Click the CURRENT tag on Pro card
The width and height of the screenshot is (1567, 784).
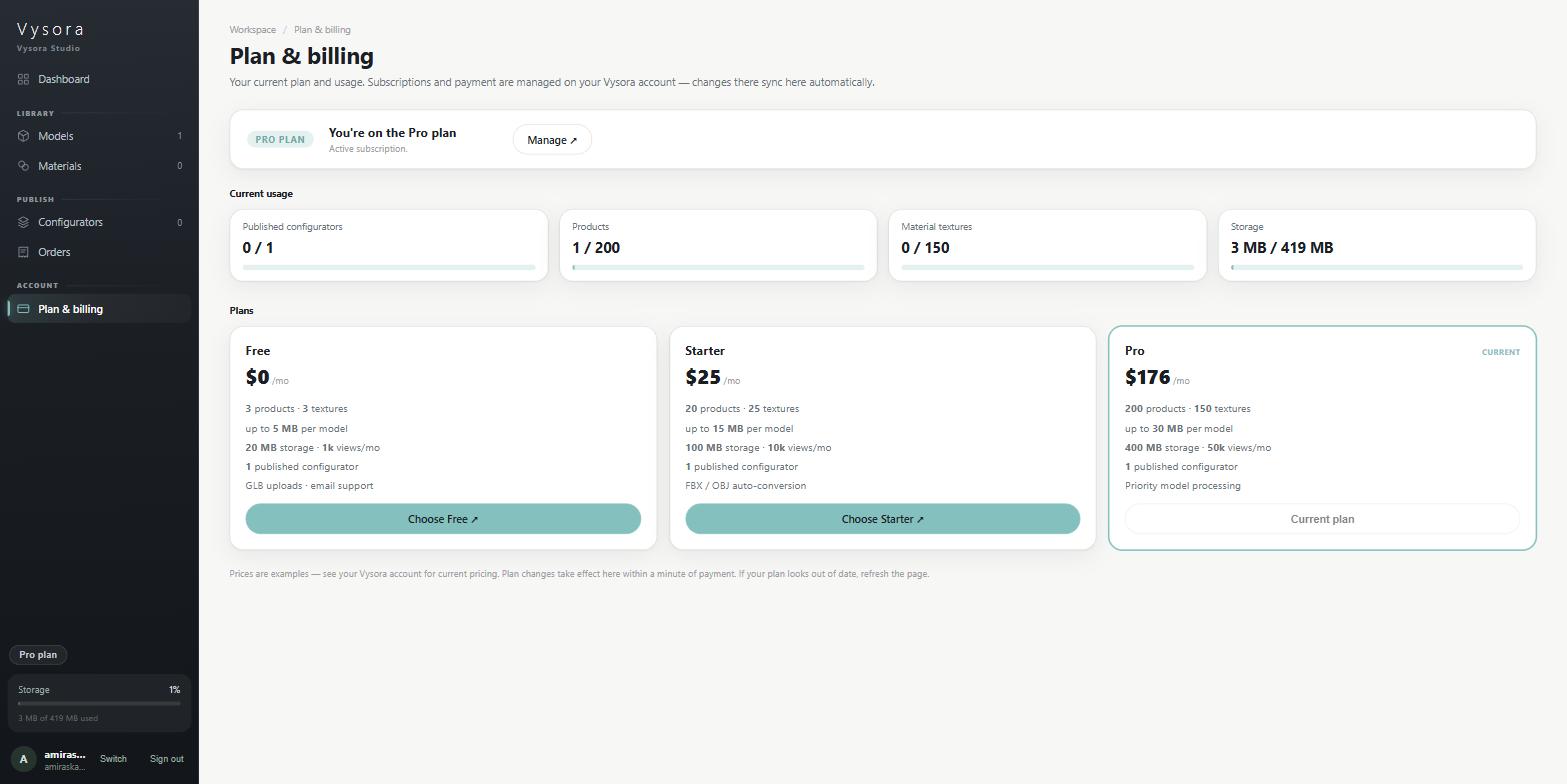pos(1500,352)
